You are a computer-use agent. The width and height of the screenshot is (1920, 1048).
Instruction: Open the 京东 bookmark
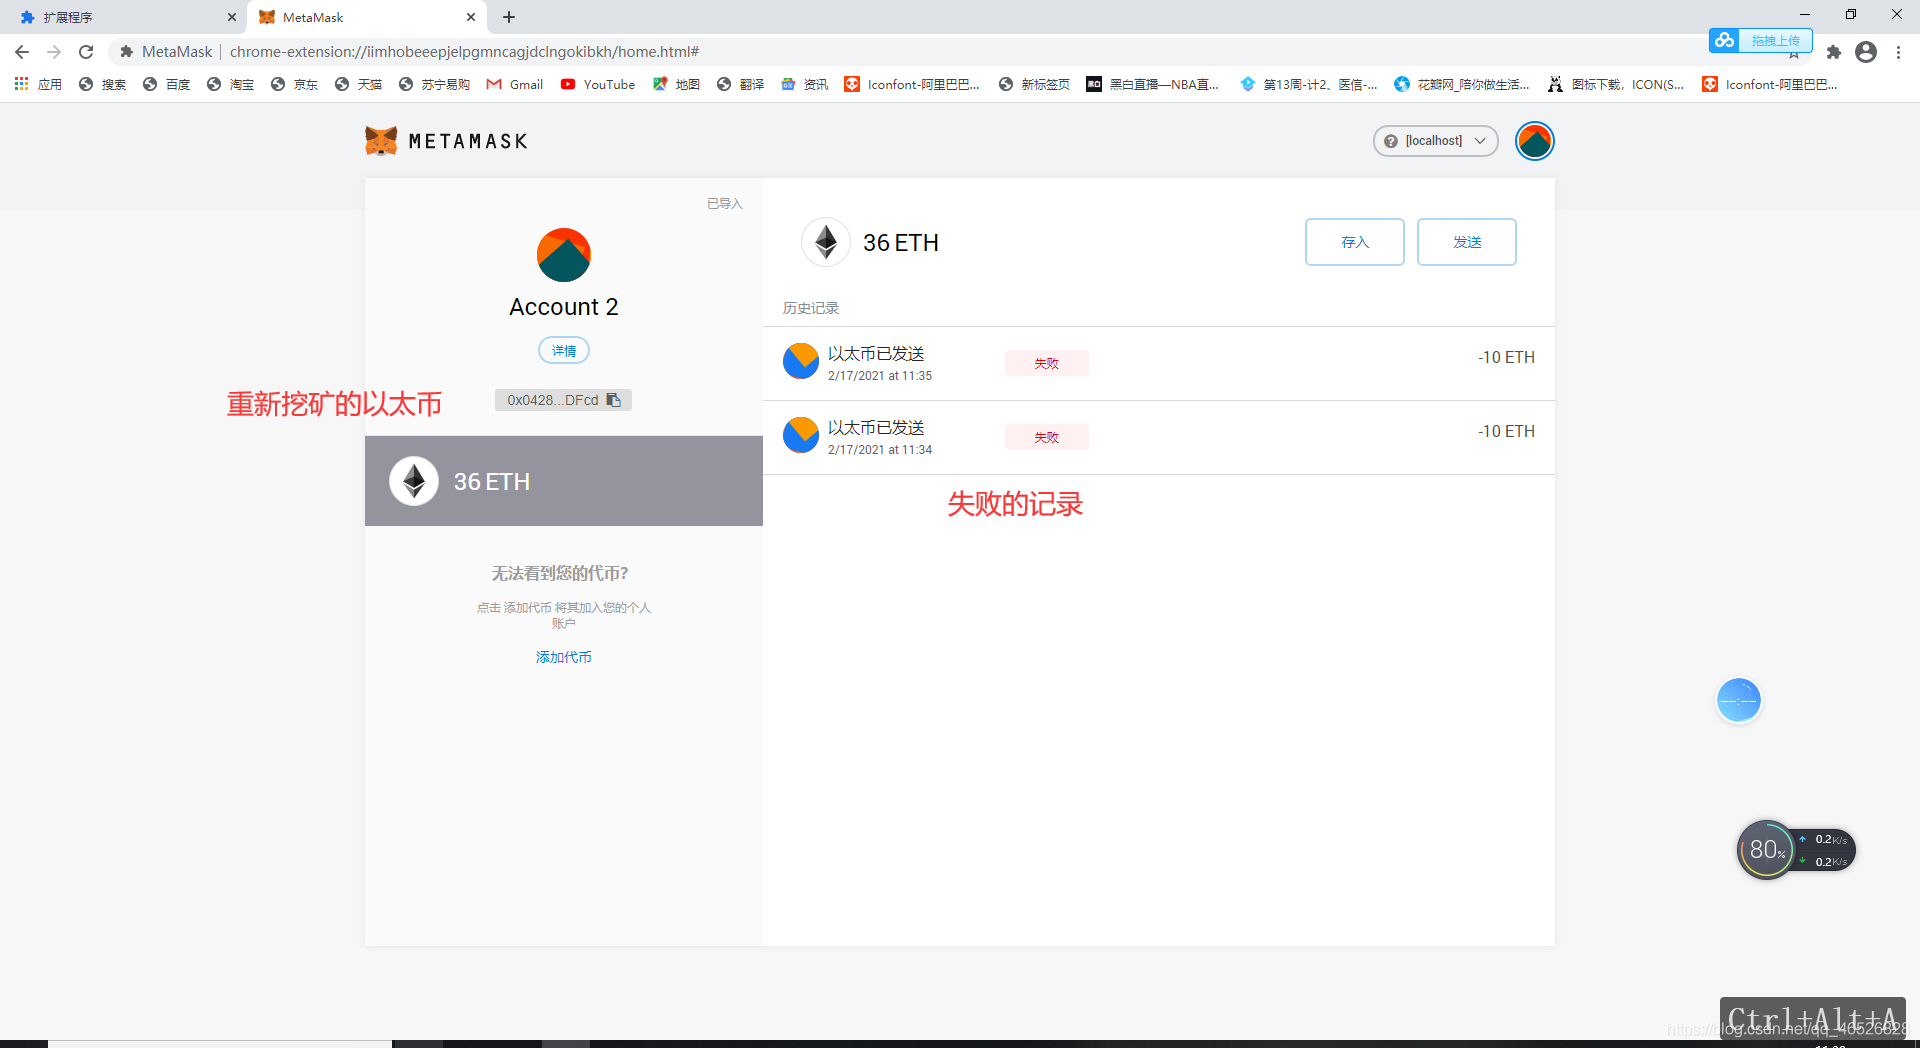click(x=294, y=85)
